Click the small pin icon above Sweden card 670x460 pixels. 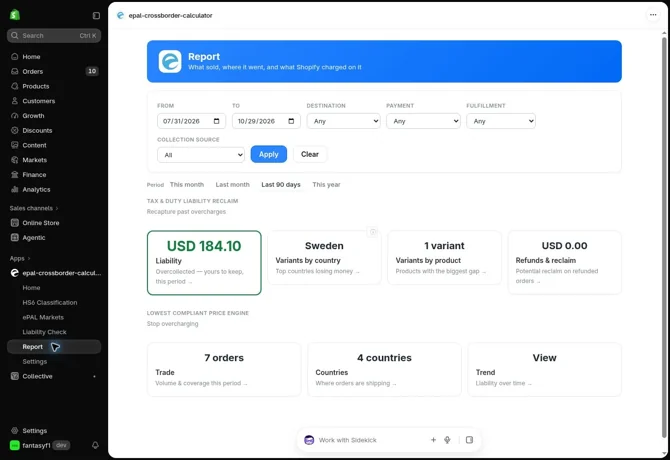[373, 232]
